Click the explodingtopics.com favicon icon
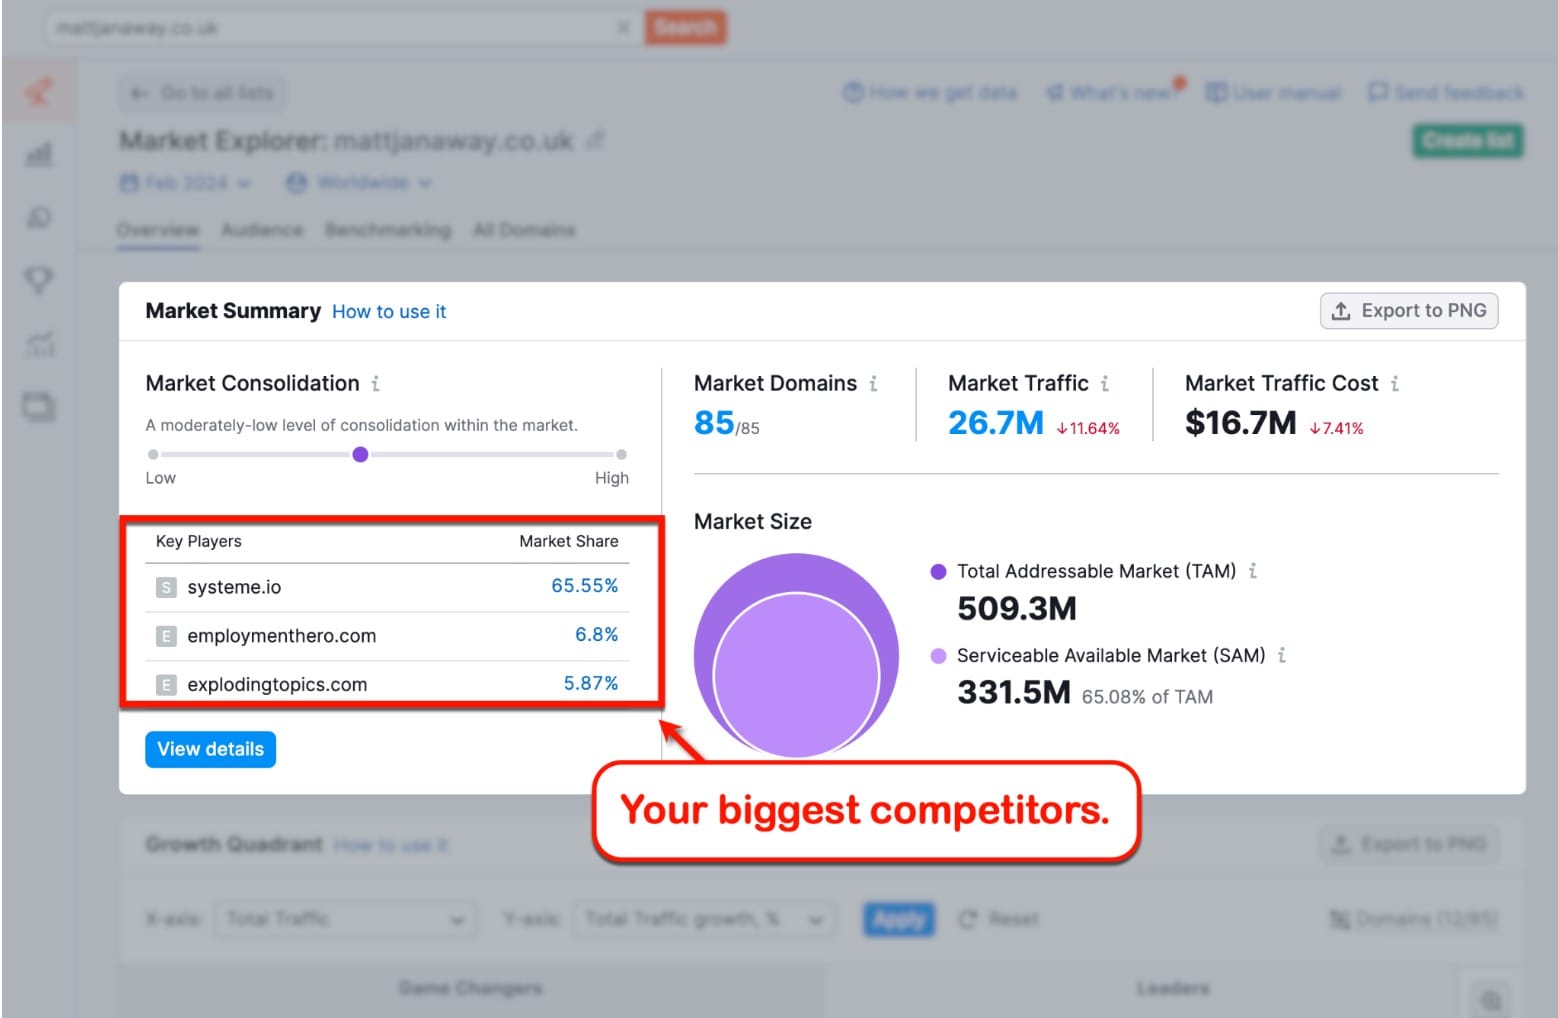The image size is (1558, 1018). click(166, 685)
